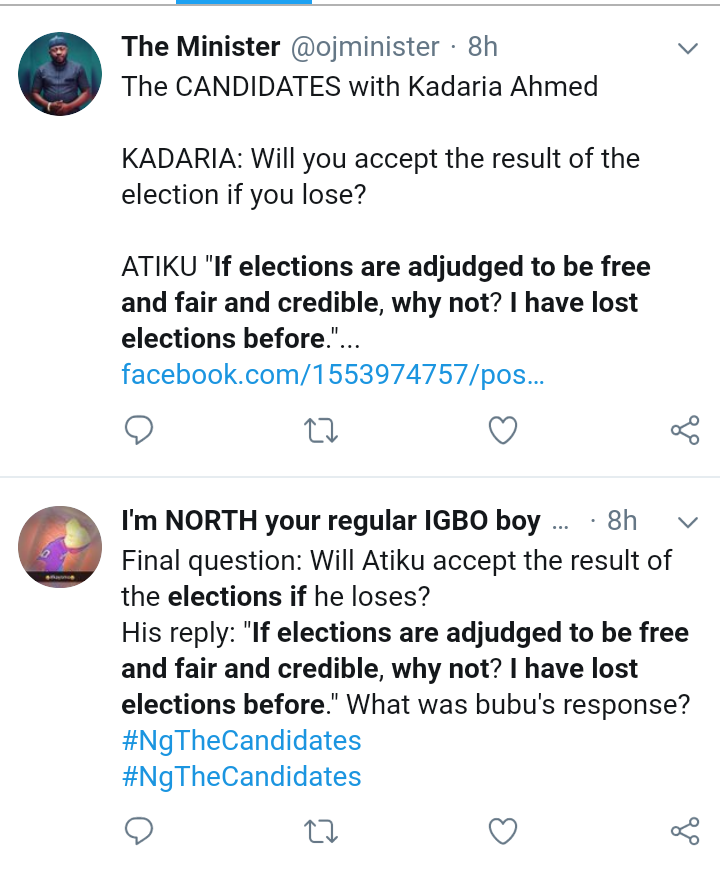Image resolution: width=720 pixels, height=872 pixels.
Task: Share the IGBO boy tweet
Action: [x=684, y=830]
